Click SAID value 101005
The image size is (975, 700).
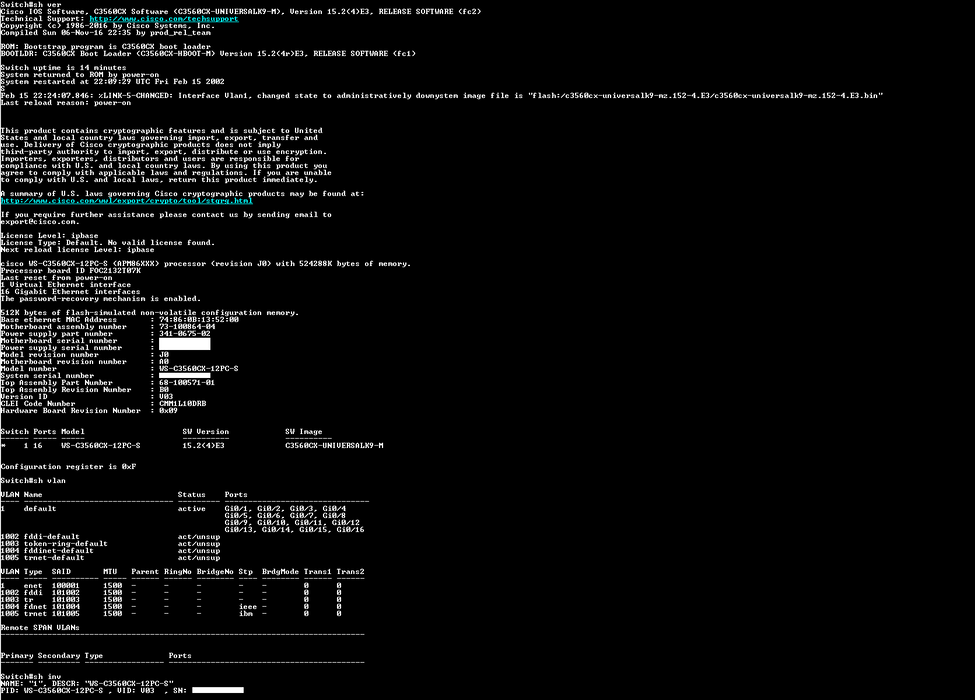(x=66, y=614)
